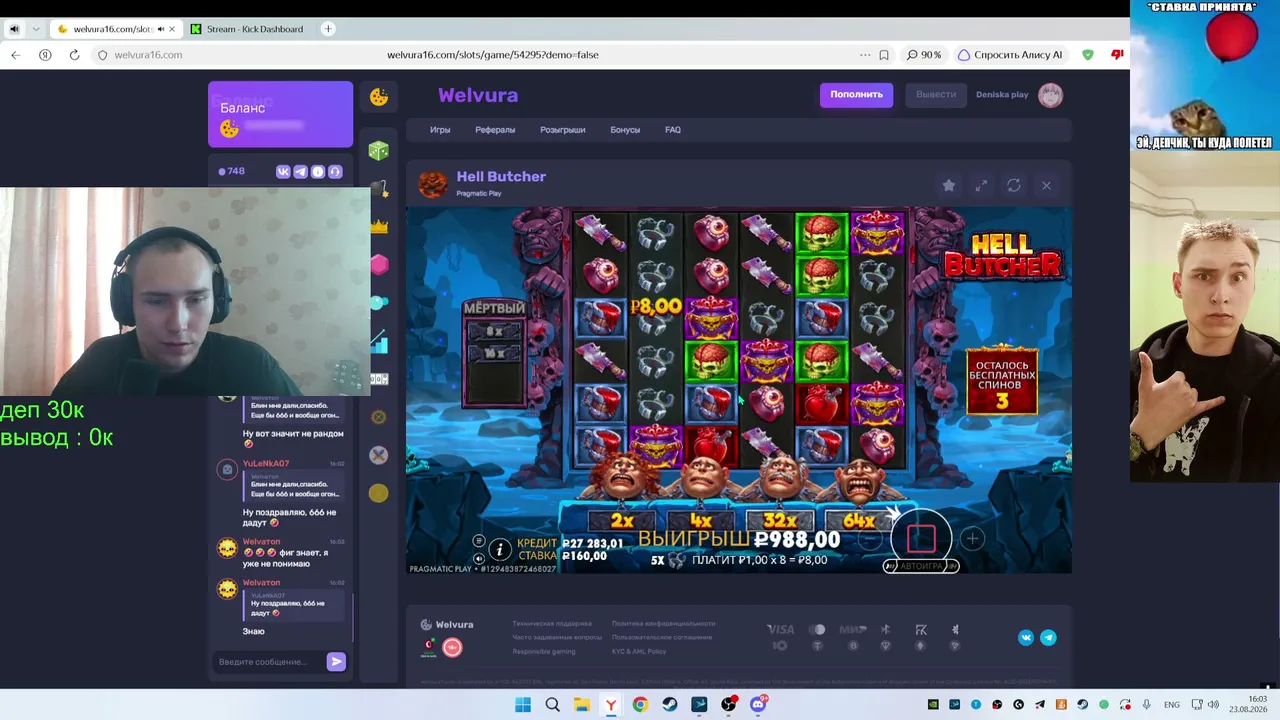Image resolution: width=1280 pixels, height=720 pixels.
Task: Send the chat message with purple arrow
Action: 336,661
